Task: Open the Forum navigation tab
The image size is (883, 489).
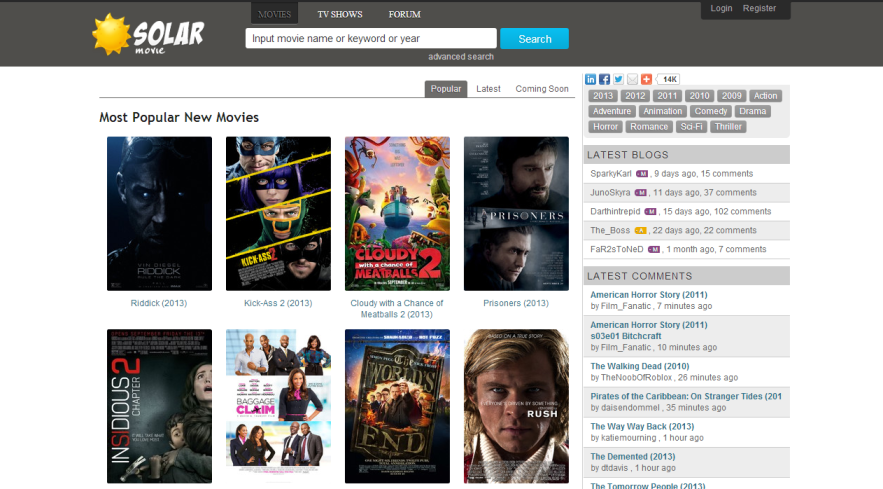Action: click(404, 14)
